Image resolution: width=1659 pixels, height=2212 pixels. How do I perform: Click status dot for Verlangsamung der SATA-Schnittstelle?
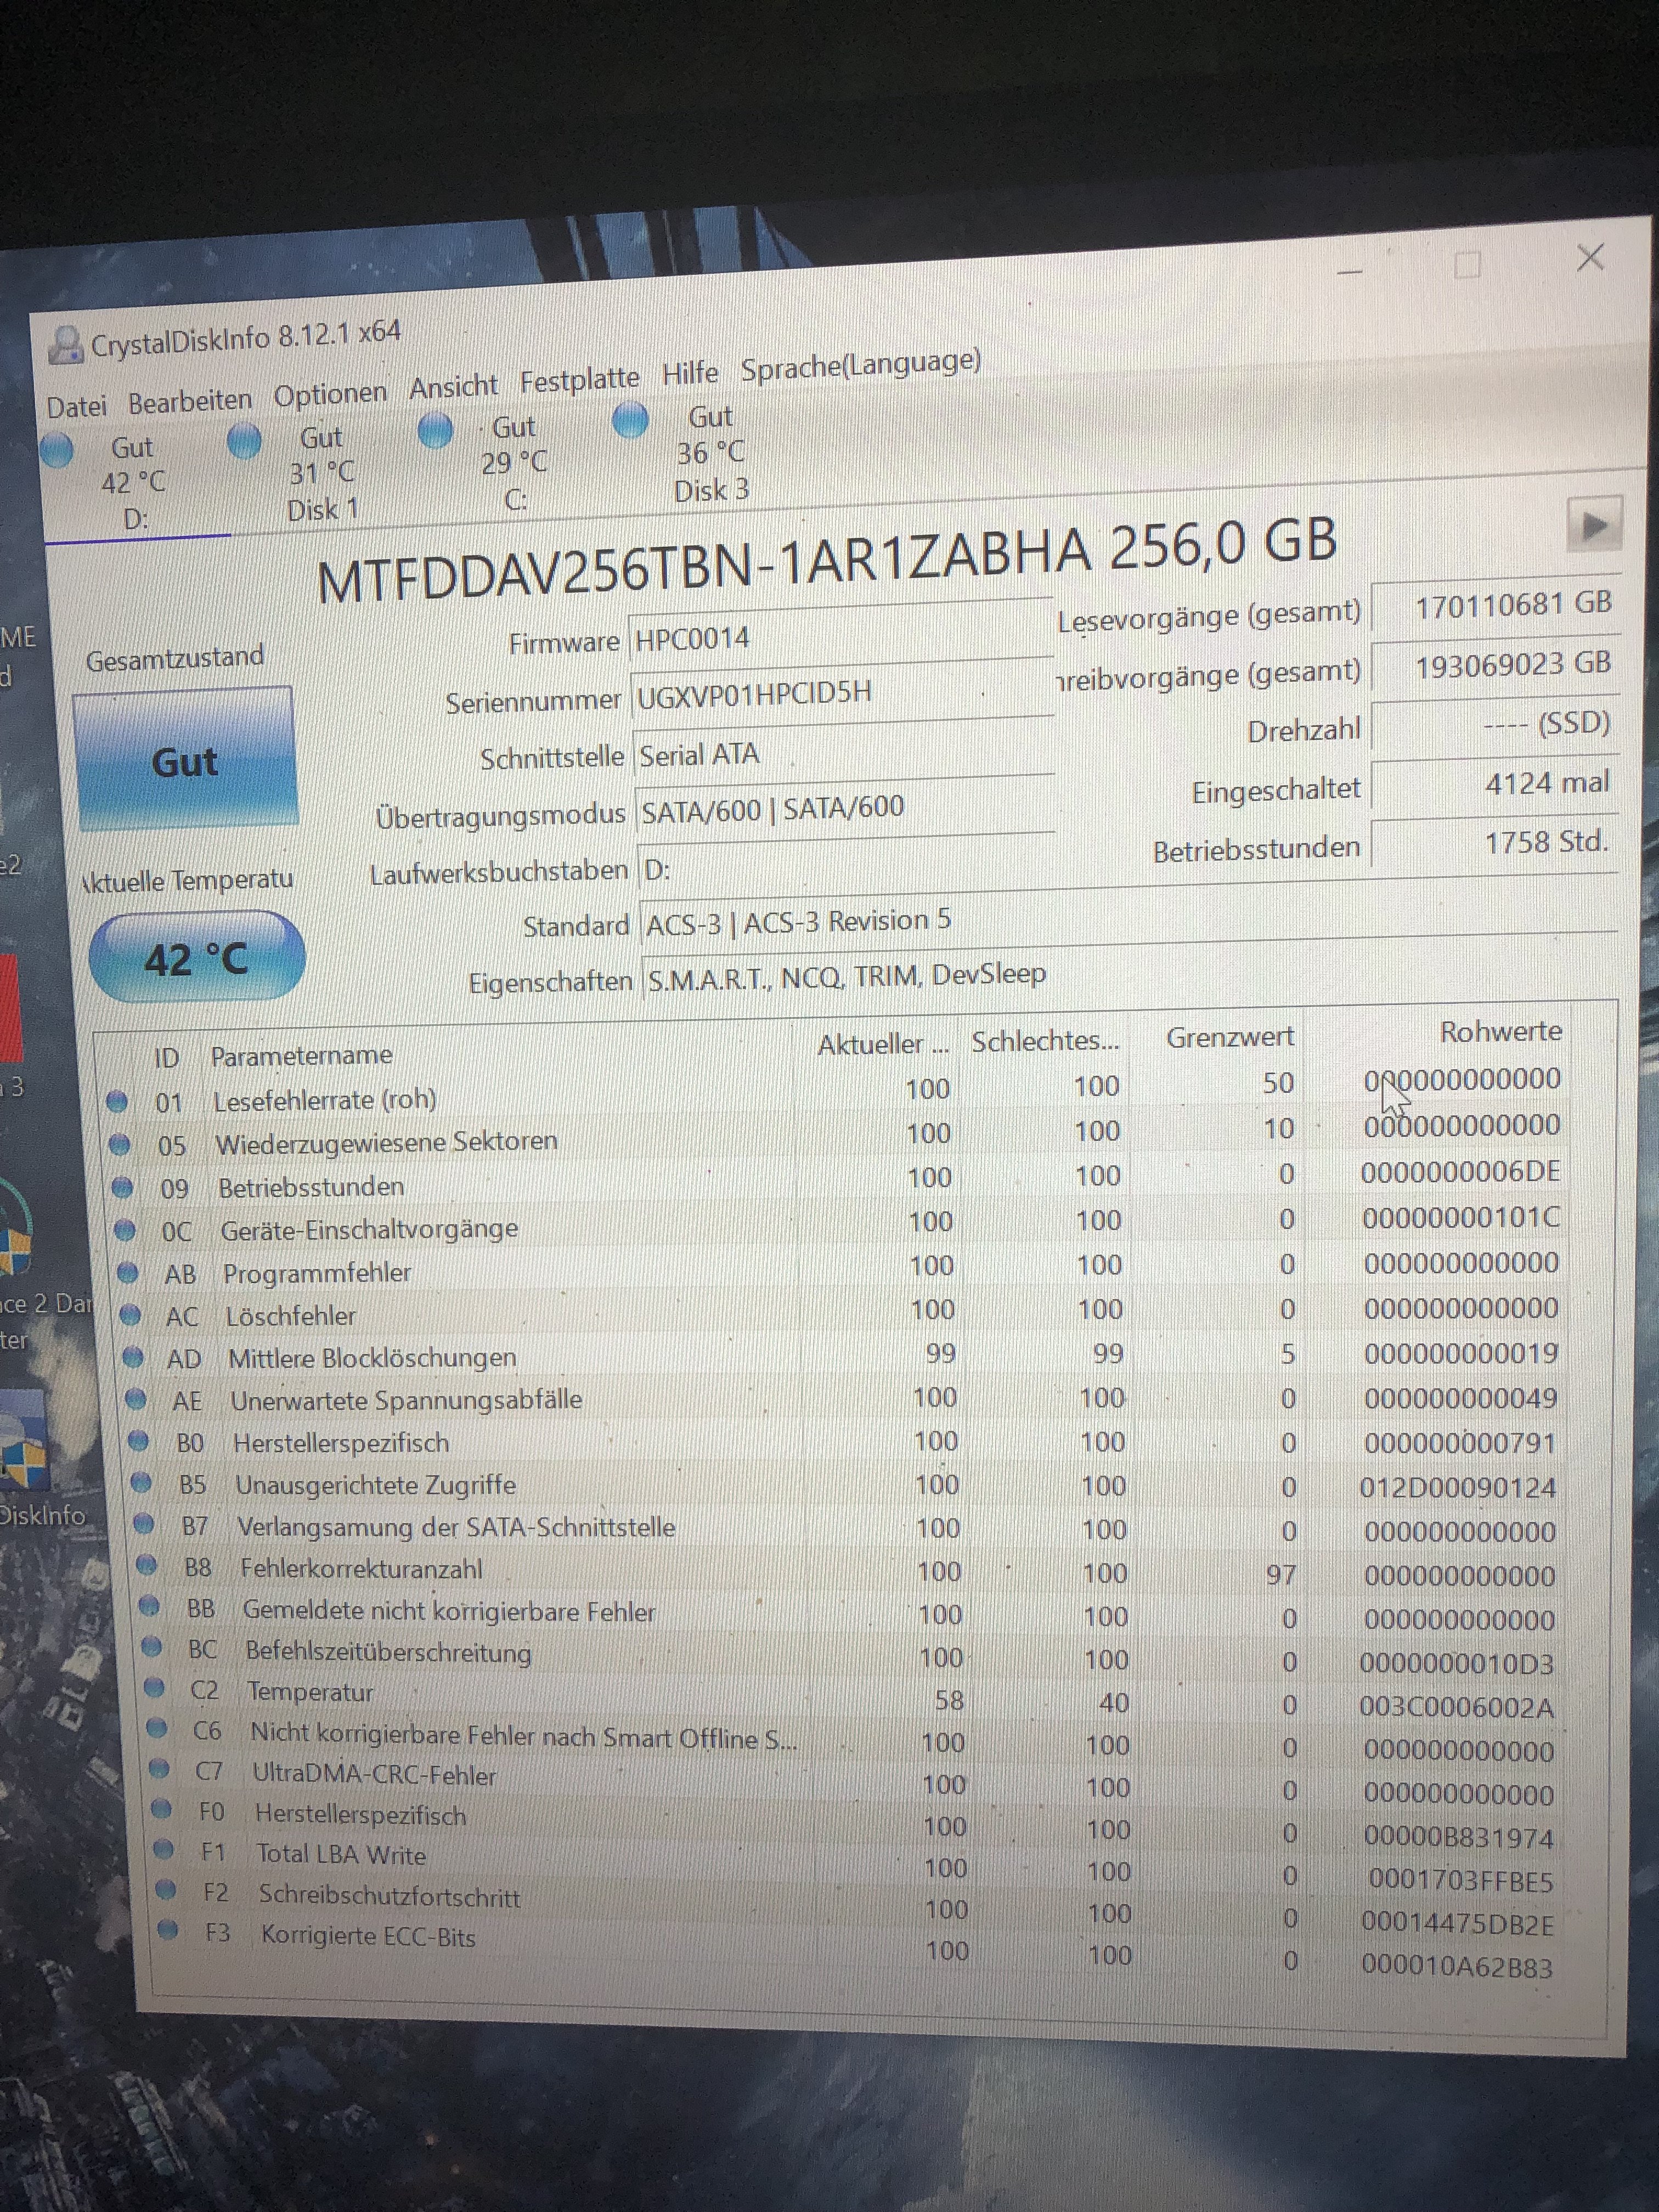point(144,1524)
